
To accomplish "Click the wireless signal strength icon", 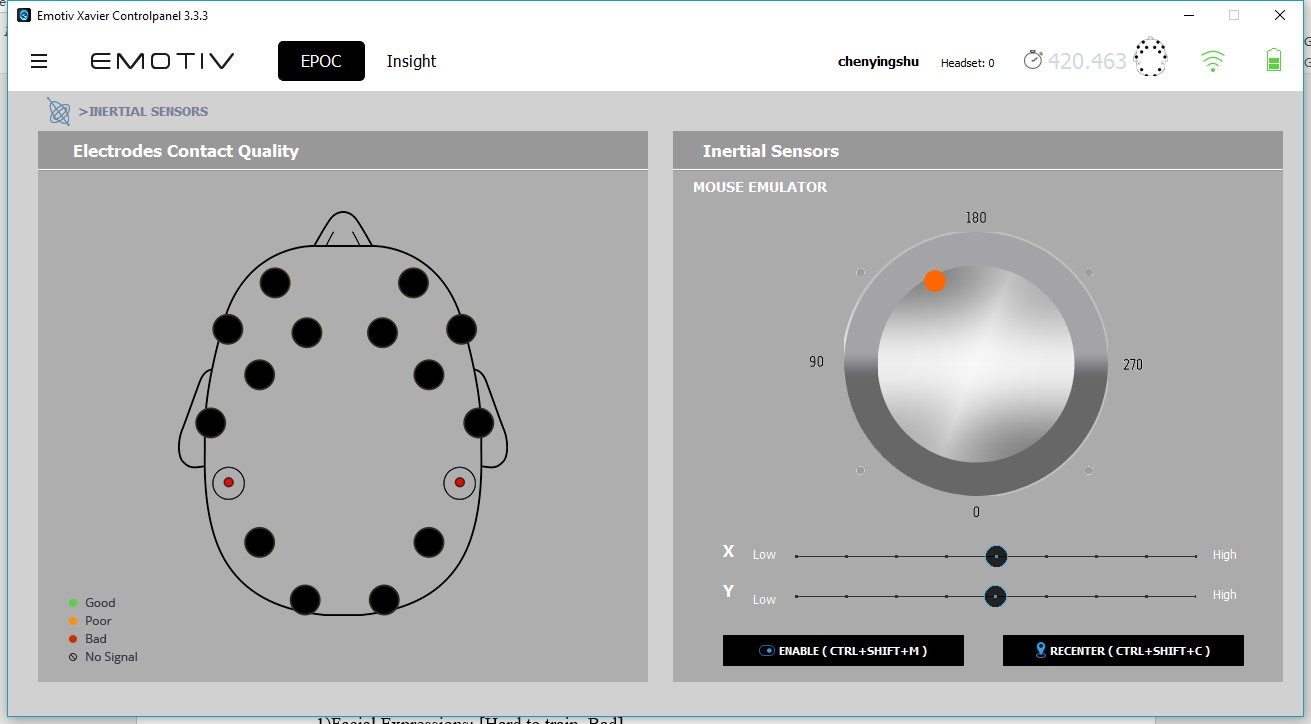I will [x=1212, y=61].
